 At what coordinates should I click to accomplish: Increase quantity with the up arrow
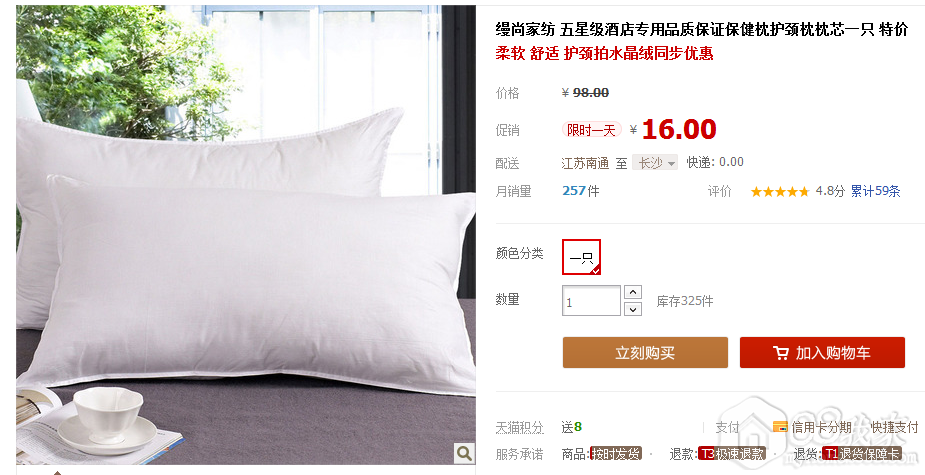point(632,292)
